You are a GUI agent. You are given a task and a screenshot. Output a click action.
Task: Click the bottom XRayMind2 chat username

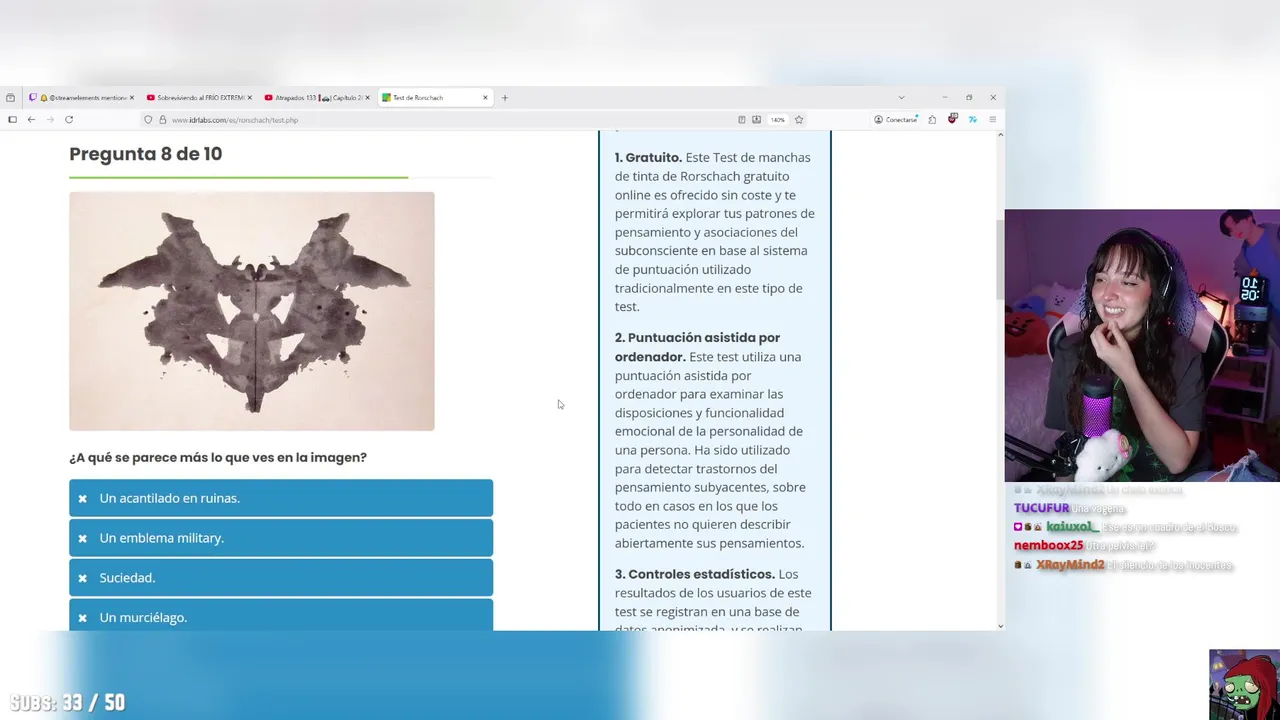1070,565
